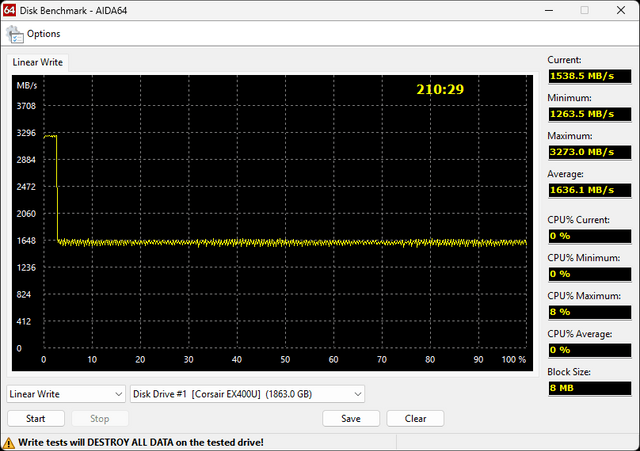Screen dimensions: 640x451
Task: Minimize the Disk Benchmark window
Action: pos(549,10)
